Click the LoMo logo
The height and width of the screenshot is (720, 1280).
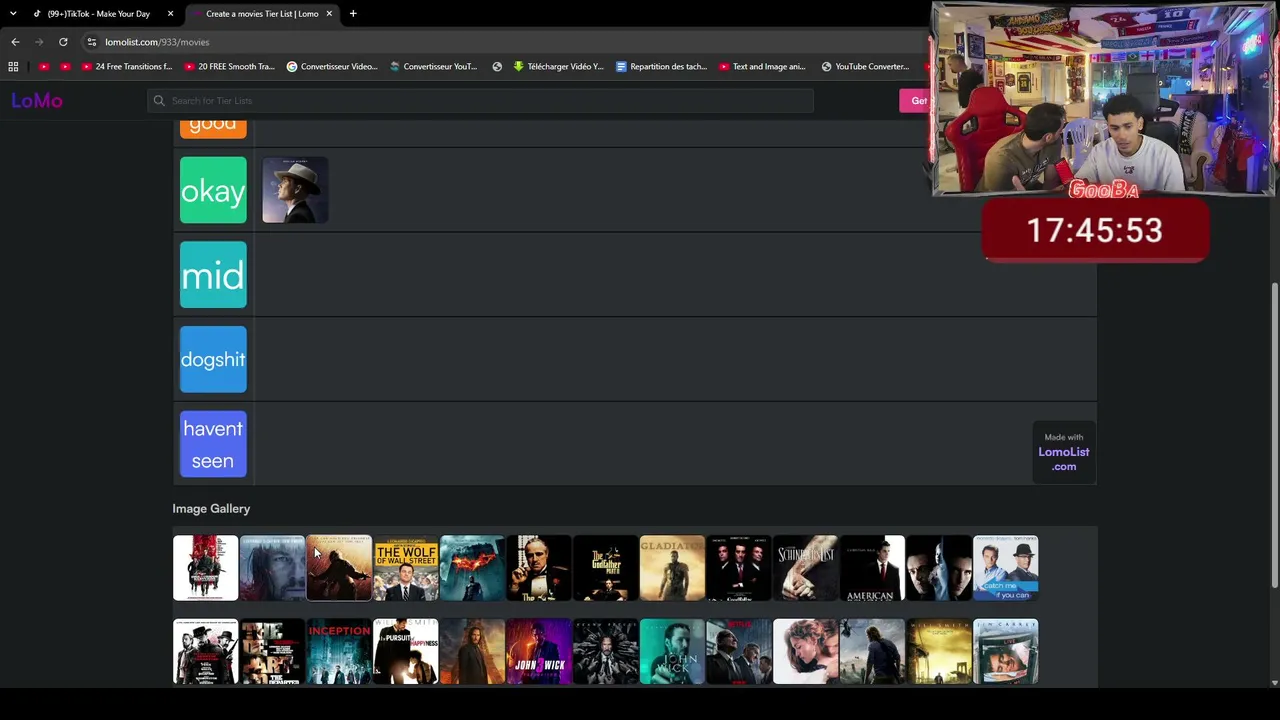click(37, 100)
